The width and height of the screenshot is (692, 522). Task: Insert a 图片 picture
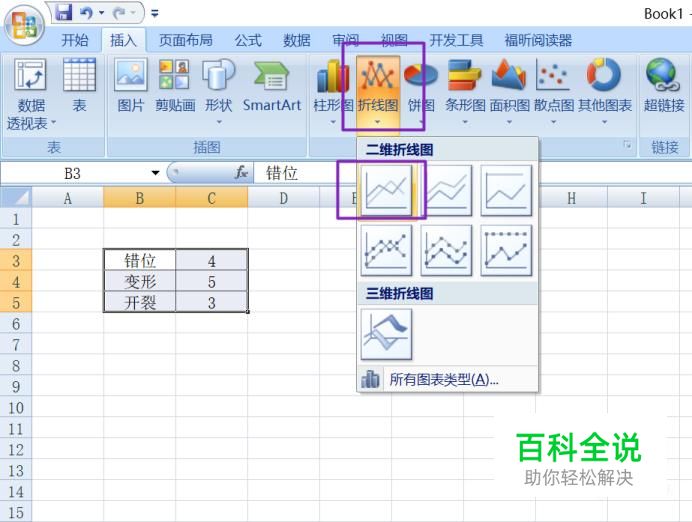[x=131, y=86]
